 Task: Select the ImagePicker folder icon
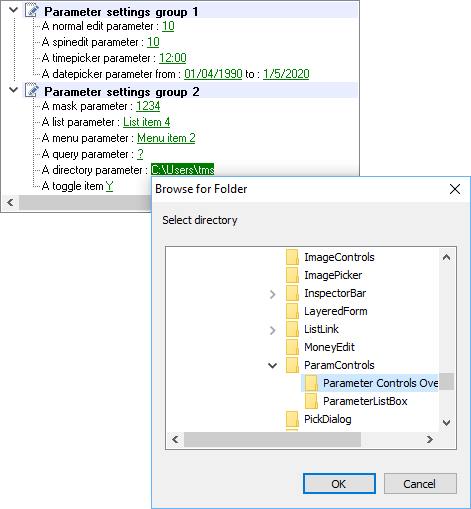coord(292,275)
